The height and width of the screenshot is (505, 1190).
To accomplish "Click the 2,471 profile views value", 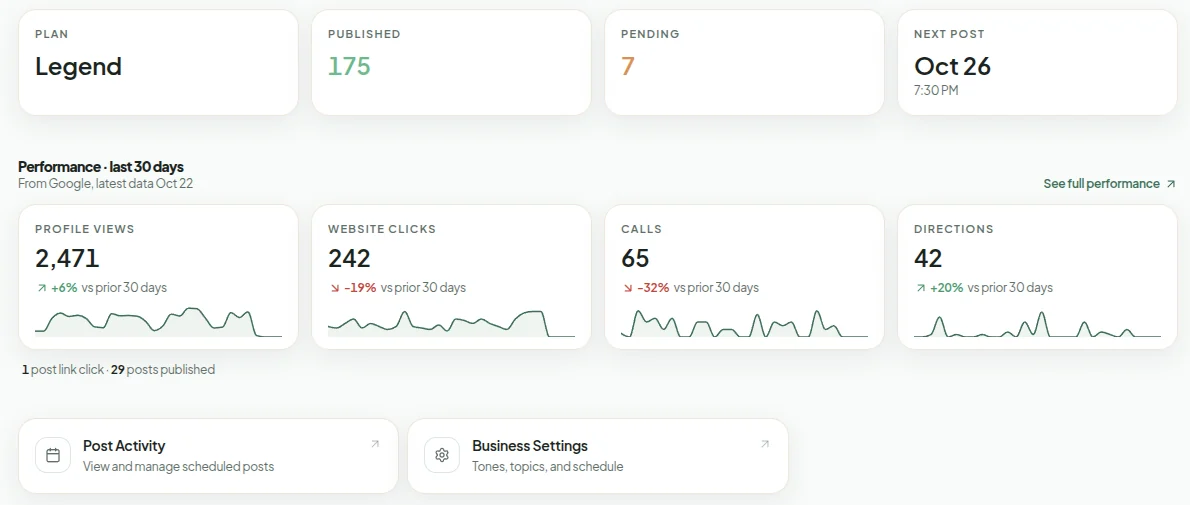I will click(67, 259).
